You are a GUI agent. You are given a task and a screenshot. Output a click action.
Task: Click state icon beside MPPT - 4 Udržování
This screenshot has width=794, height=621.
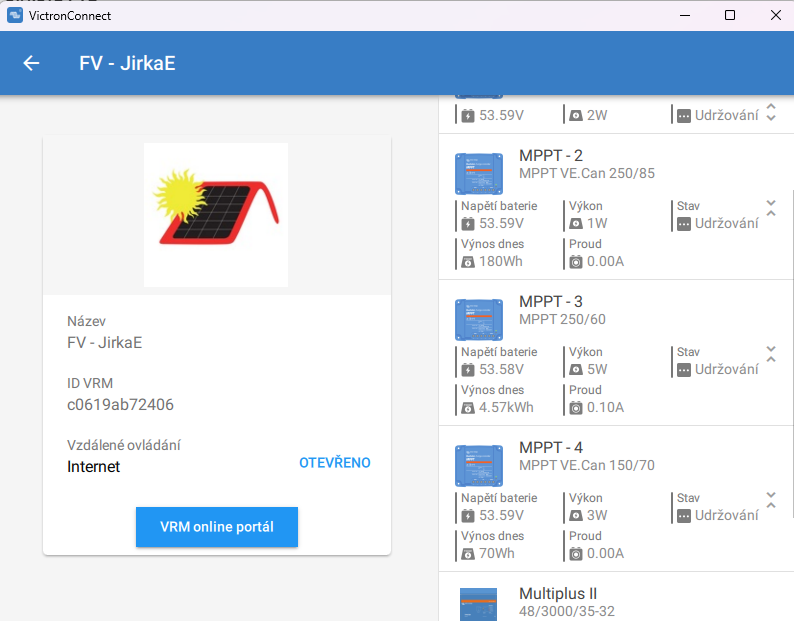click(684, 516)
